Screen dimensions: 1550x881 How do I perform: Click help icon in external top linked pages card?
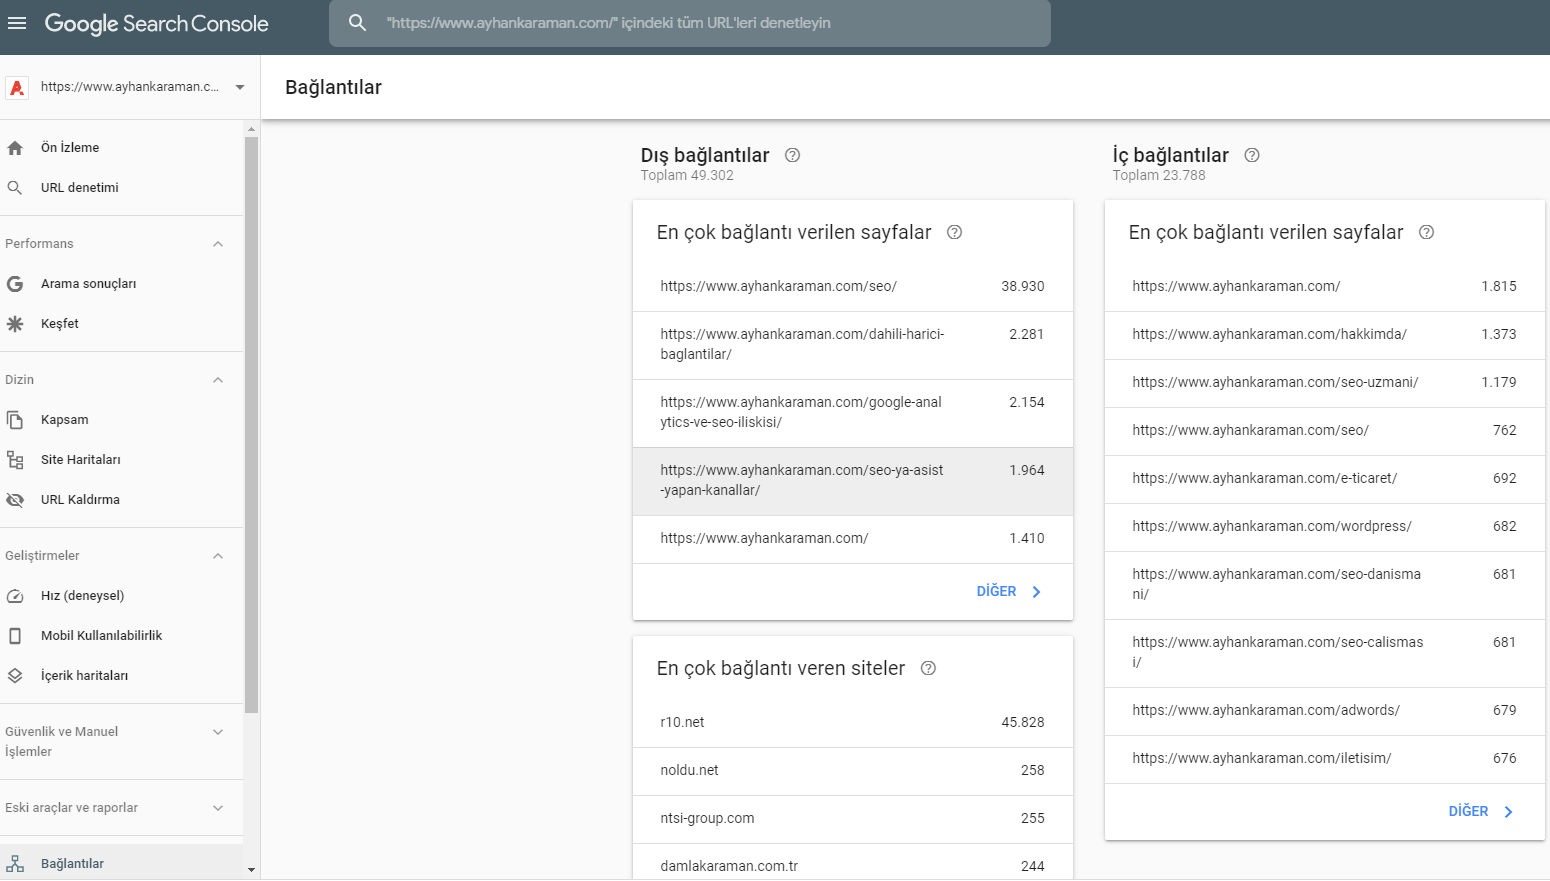[x=954, y=232]
